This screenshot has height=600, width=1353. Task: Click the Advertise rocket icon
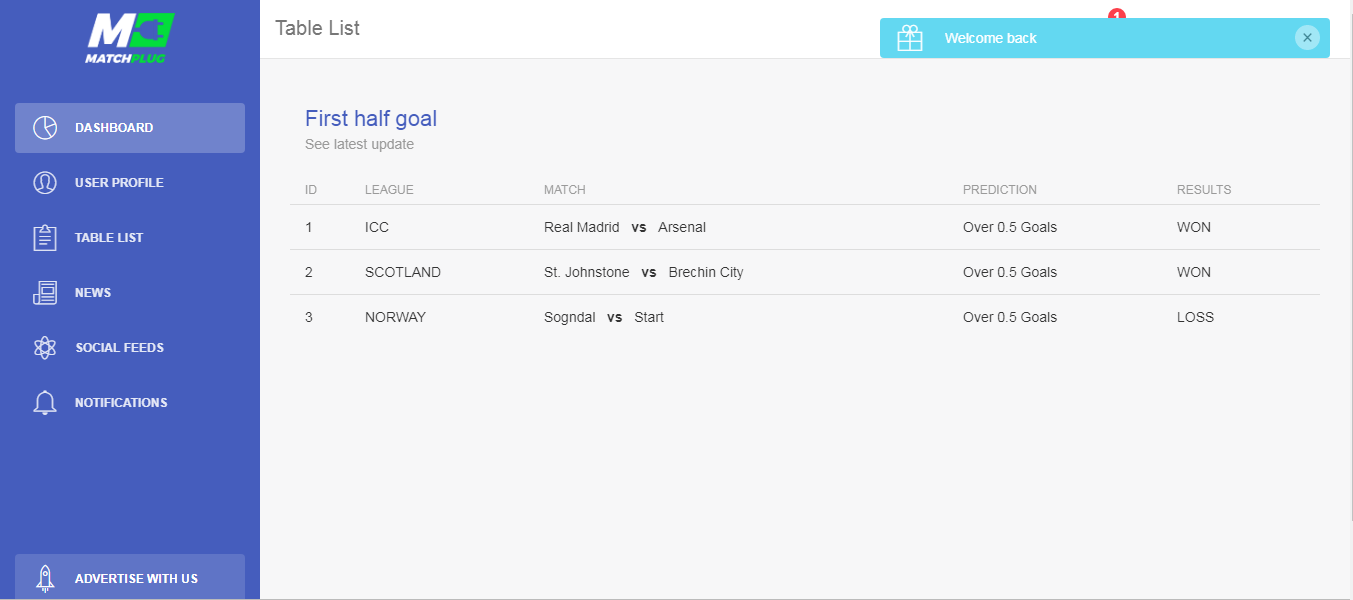point(45,578)
